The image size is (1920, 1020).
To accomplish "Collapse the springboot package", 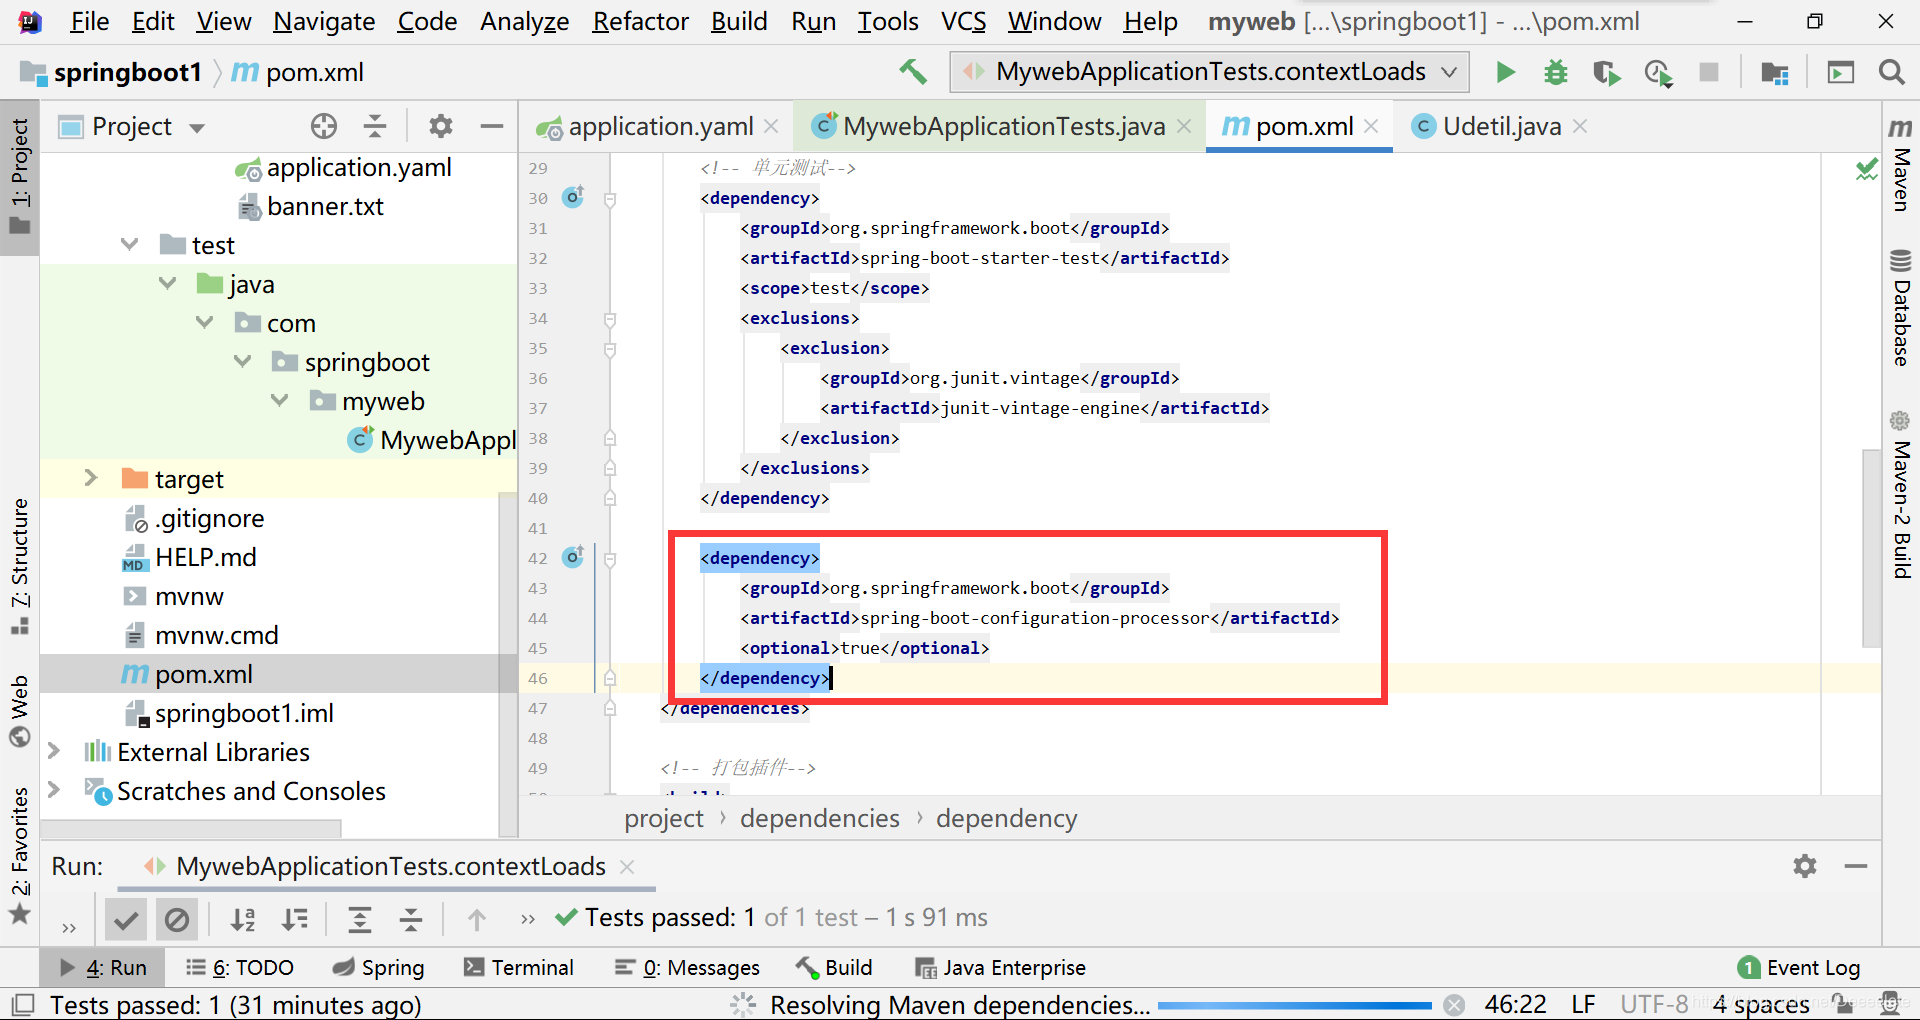I will point(243,362).
